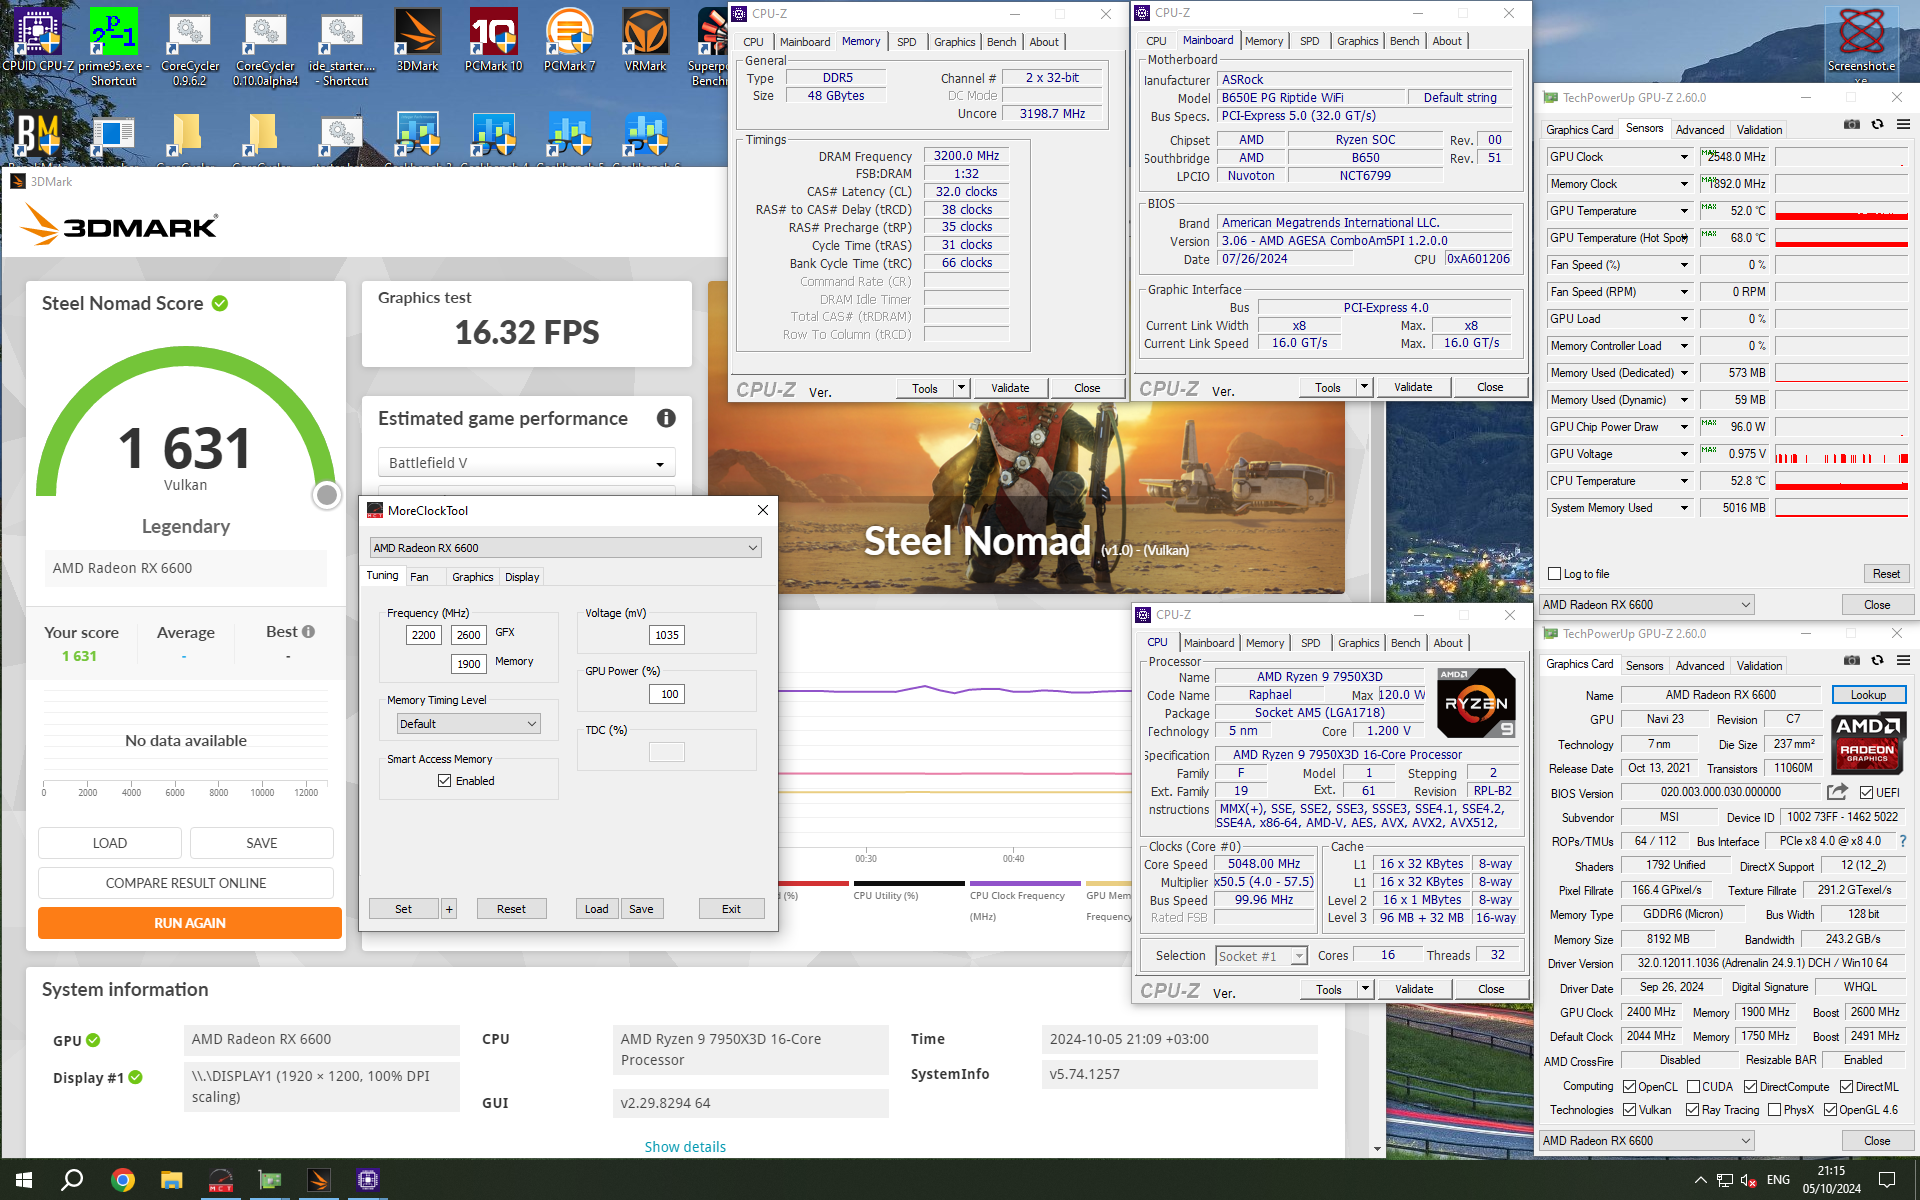Expand the GPU Chip Power Draw sensor dropdown

tap(1684, 427)
